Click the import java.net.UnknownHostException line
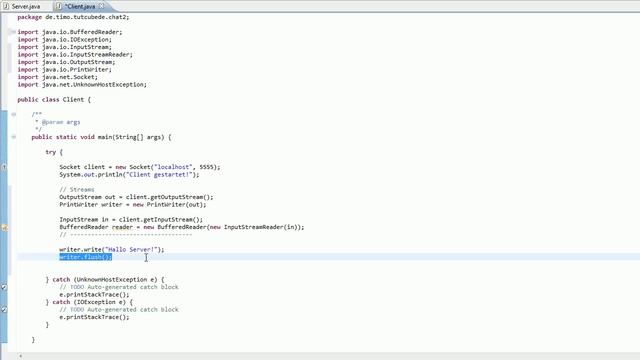This screenshot has height=360, width=640. 82,84
